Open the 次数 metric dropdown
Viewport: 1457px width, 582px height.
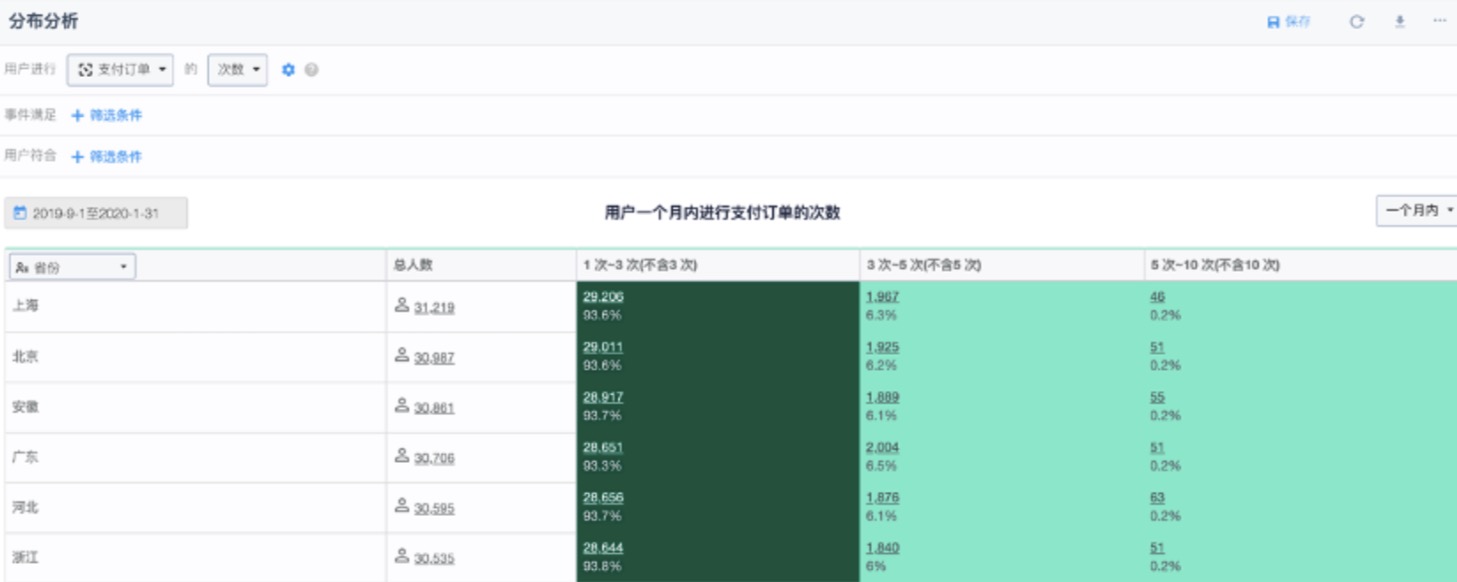pyautogui.click(x=238, y=70)
